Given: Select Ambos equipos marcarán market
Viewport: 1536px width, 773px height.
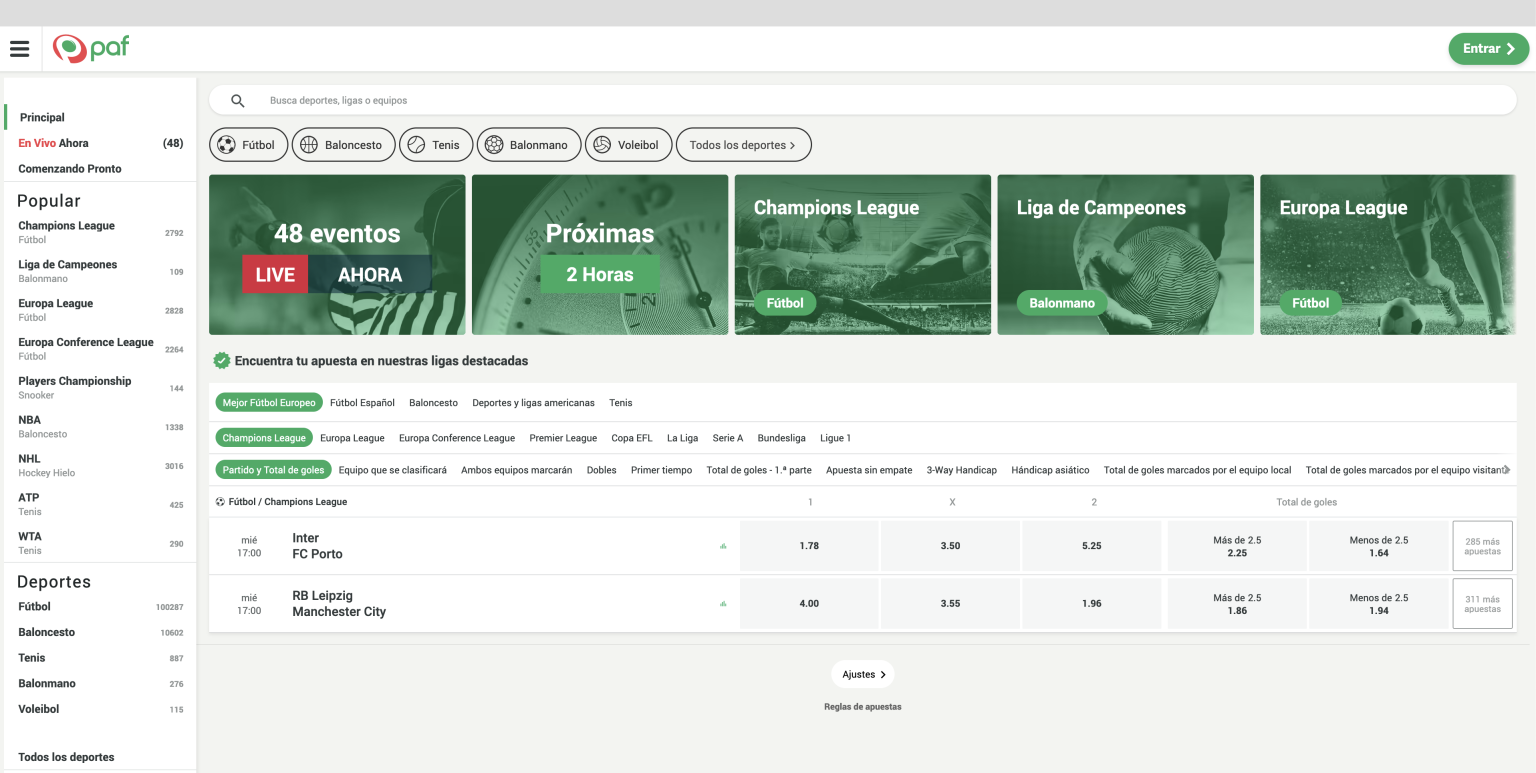Looking at the screenshot, I should click(517, 470).
